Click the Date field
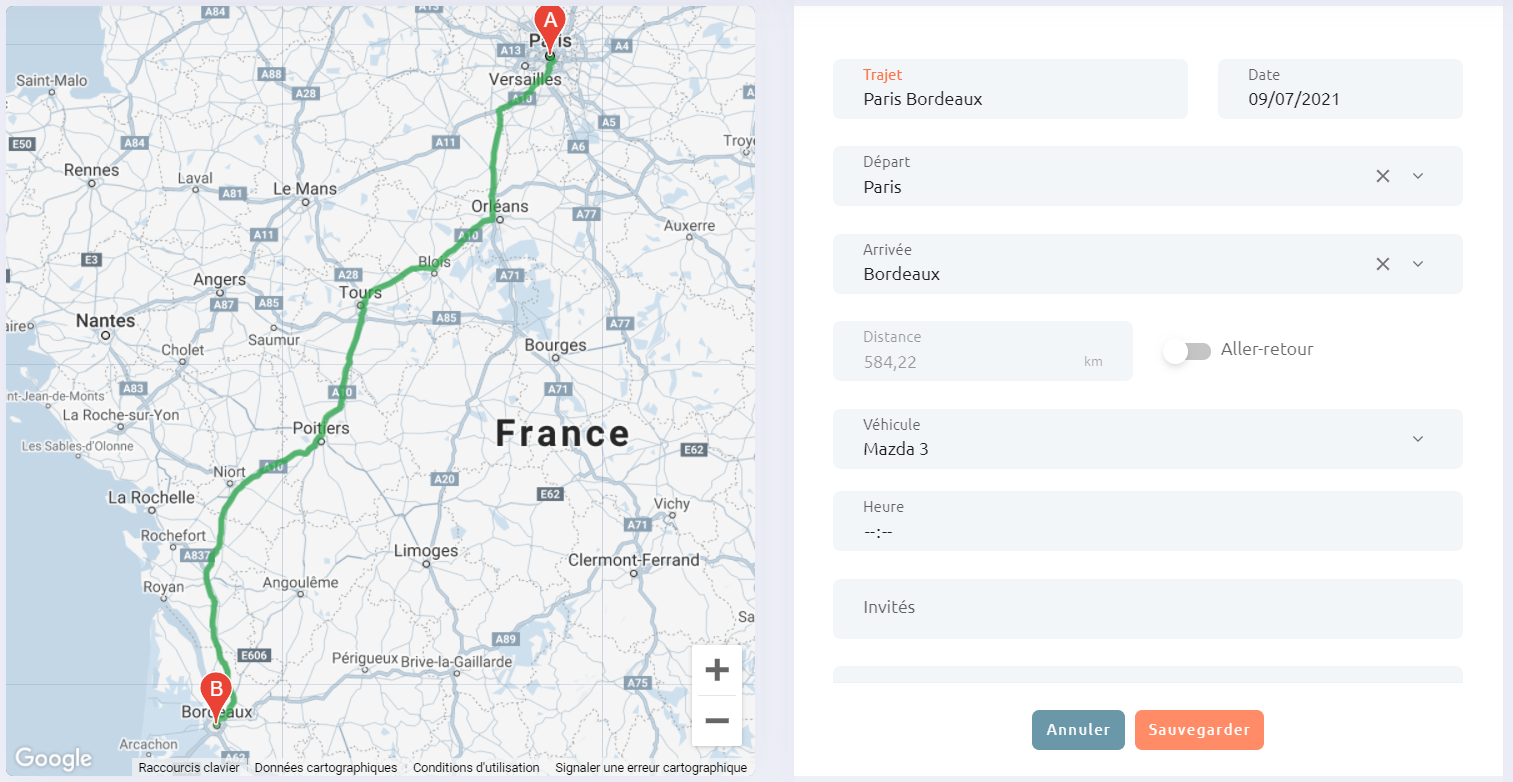Image resolution: width=1513 pixels, height=782 pixels. (x=1339, y=99)
